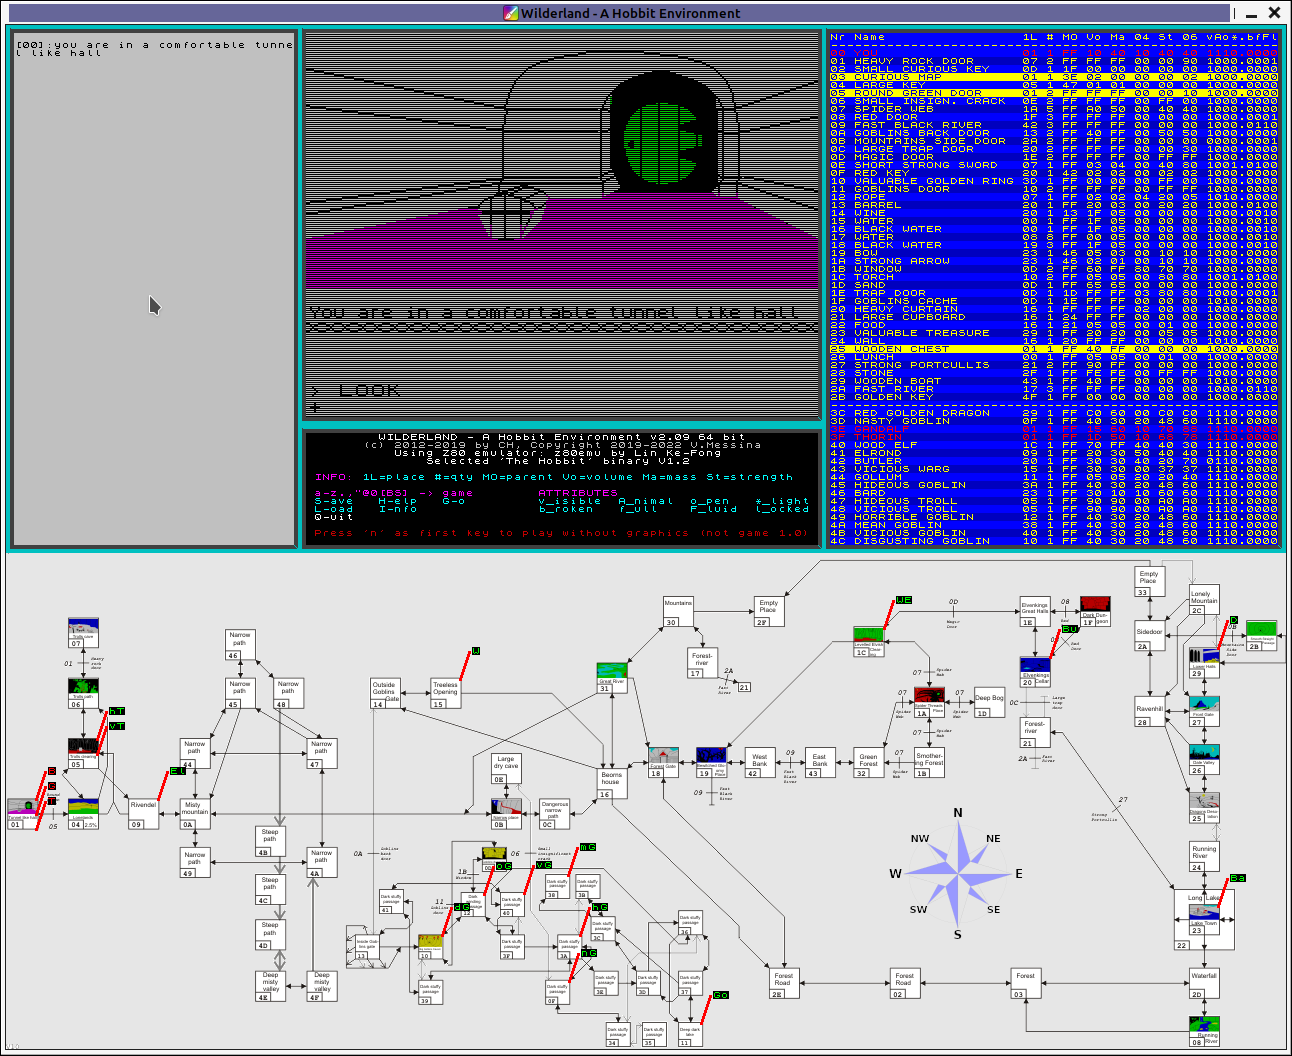This screenshot has width=1292, height=1056.
Task: Click the 'S-ave' command text
Action: 334,501
